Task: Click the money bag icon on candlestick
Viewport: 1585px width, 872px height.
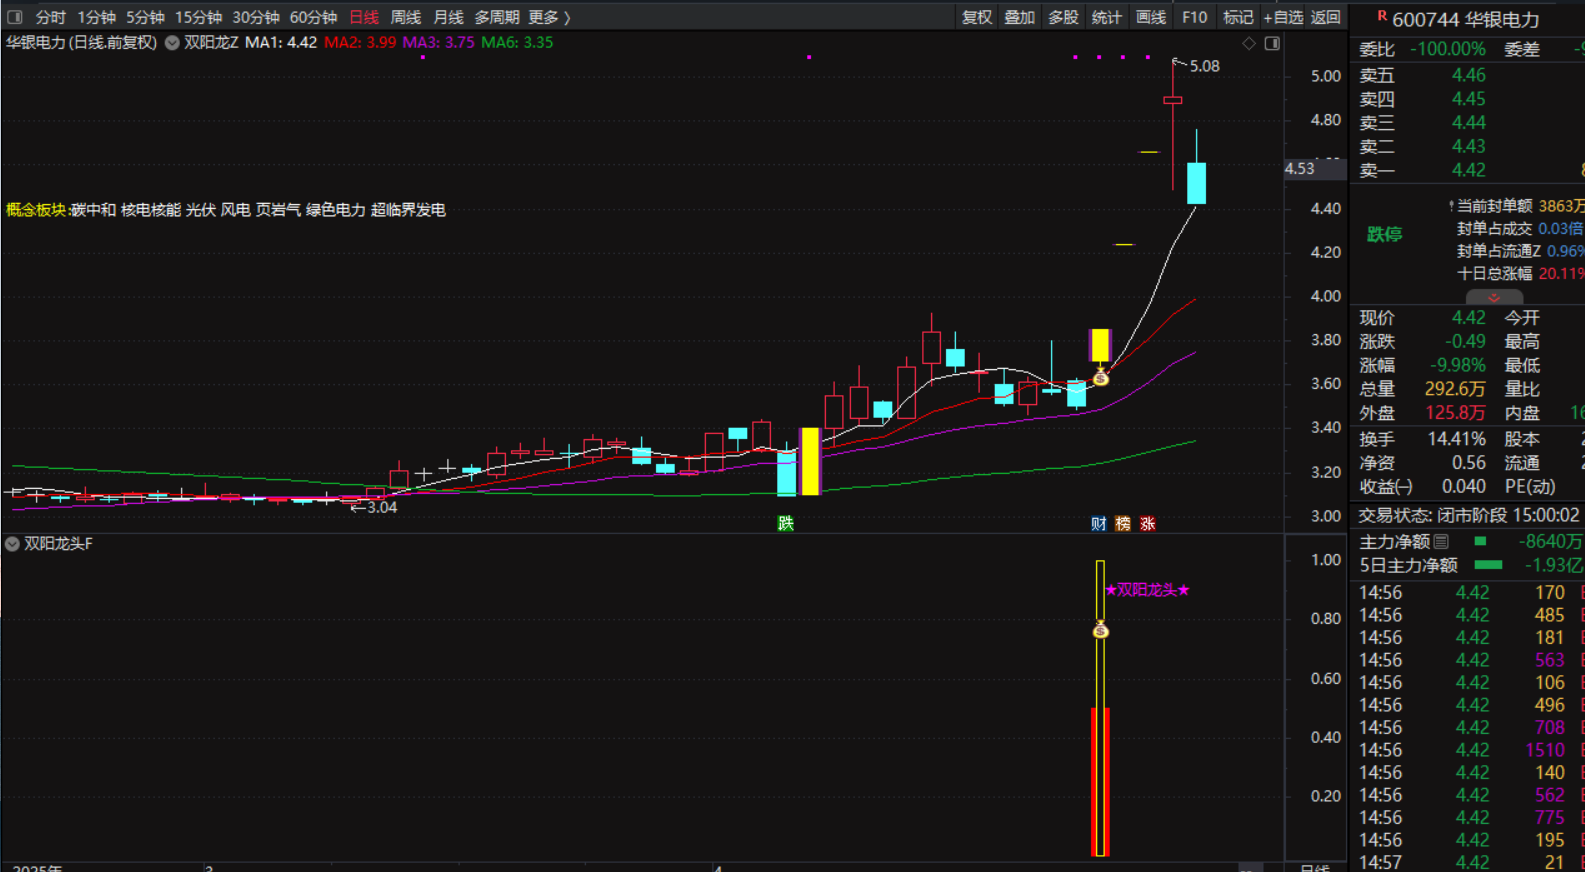Action: (x=1101, y=378)
